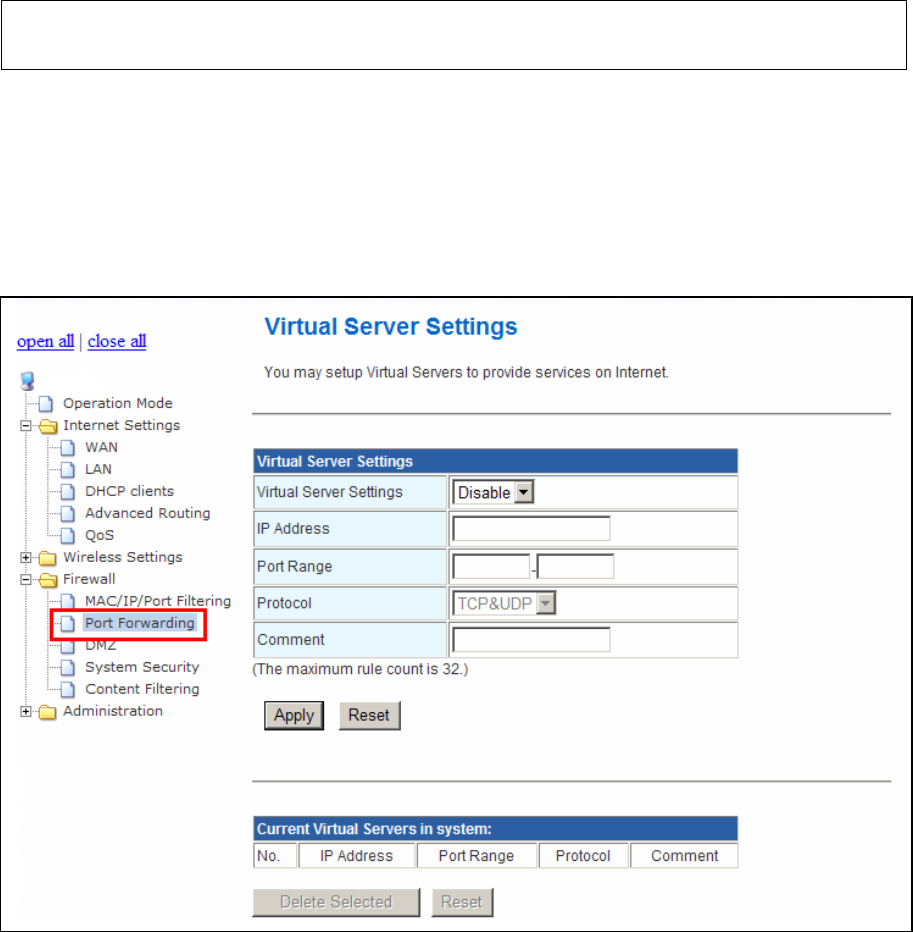Image resolution: width=913 pixels, height=932 pixels.
Task: Click the WAN page icon
Action: point(68,448)
